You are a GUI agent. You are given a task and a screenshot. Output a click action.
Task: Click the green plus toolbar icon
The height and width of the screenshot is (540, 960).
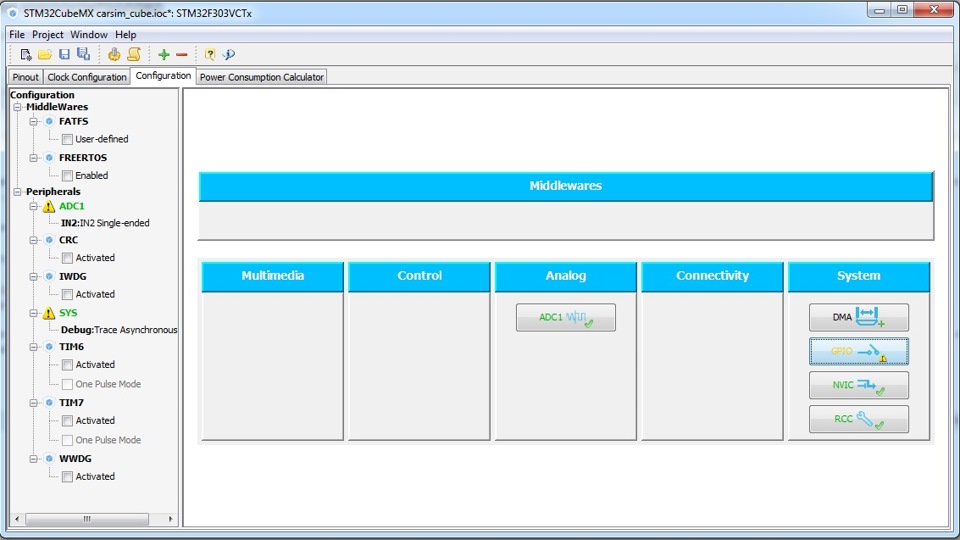point(163,54)
